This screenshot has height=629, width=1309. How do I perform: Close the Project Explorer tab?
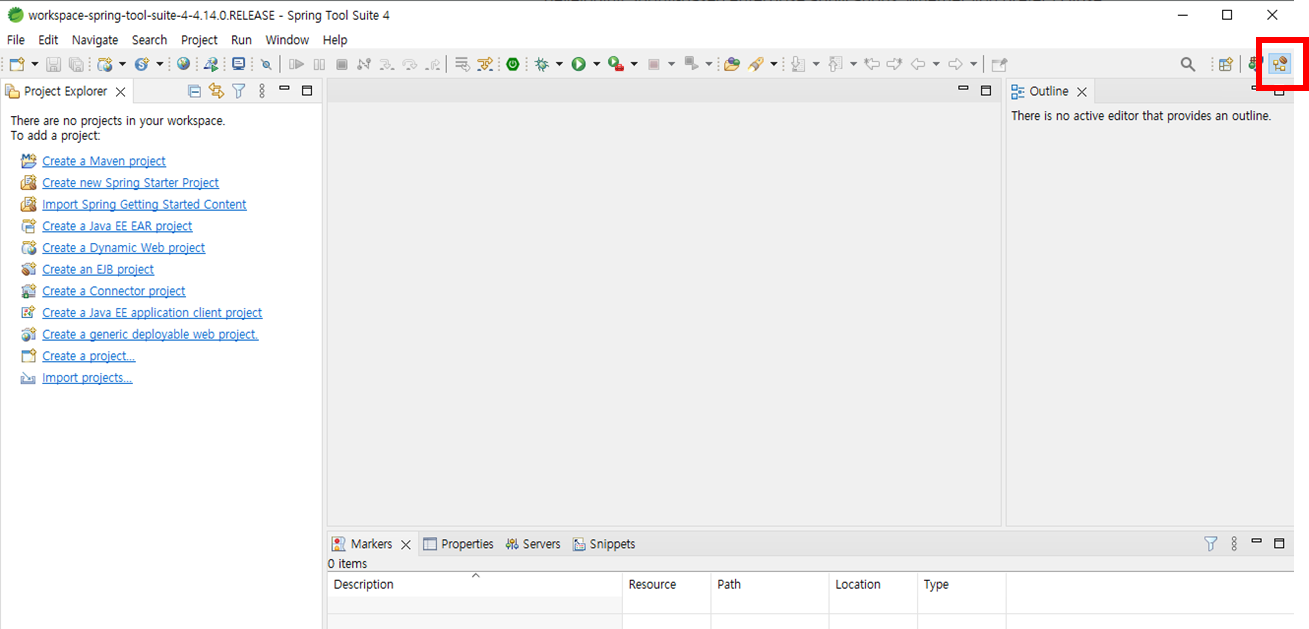(x=120, y=91)
